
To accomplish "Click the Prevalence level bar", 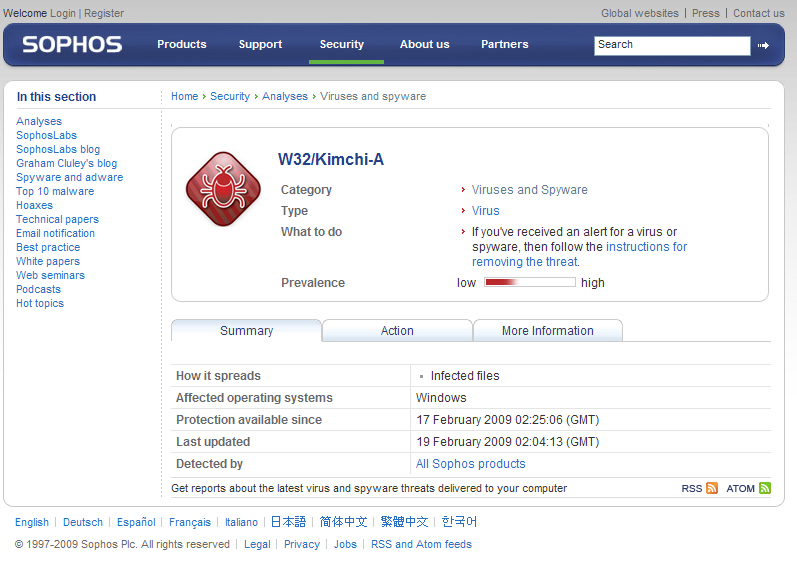I will tap(530, 282).
